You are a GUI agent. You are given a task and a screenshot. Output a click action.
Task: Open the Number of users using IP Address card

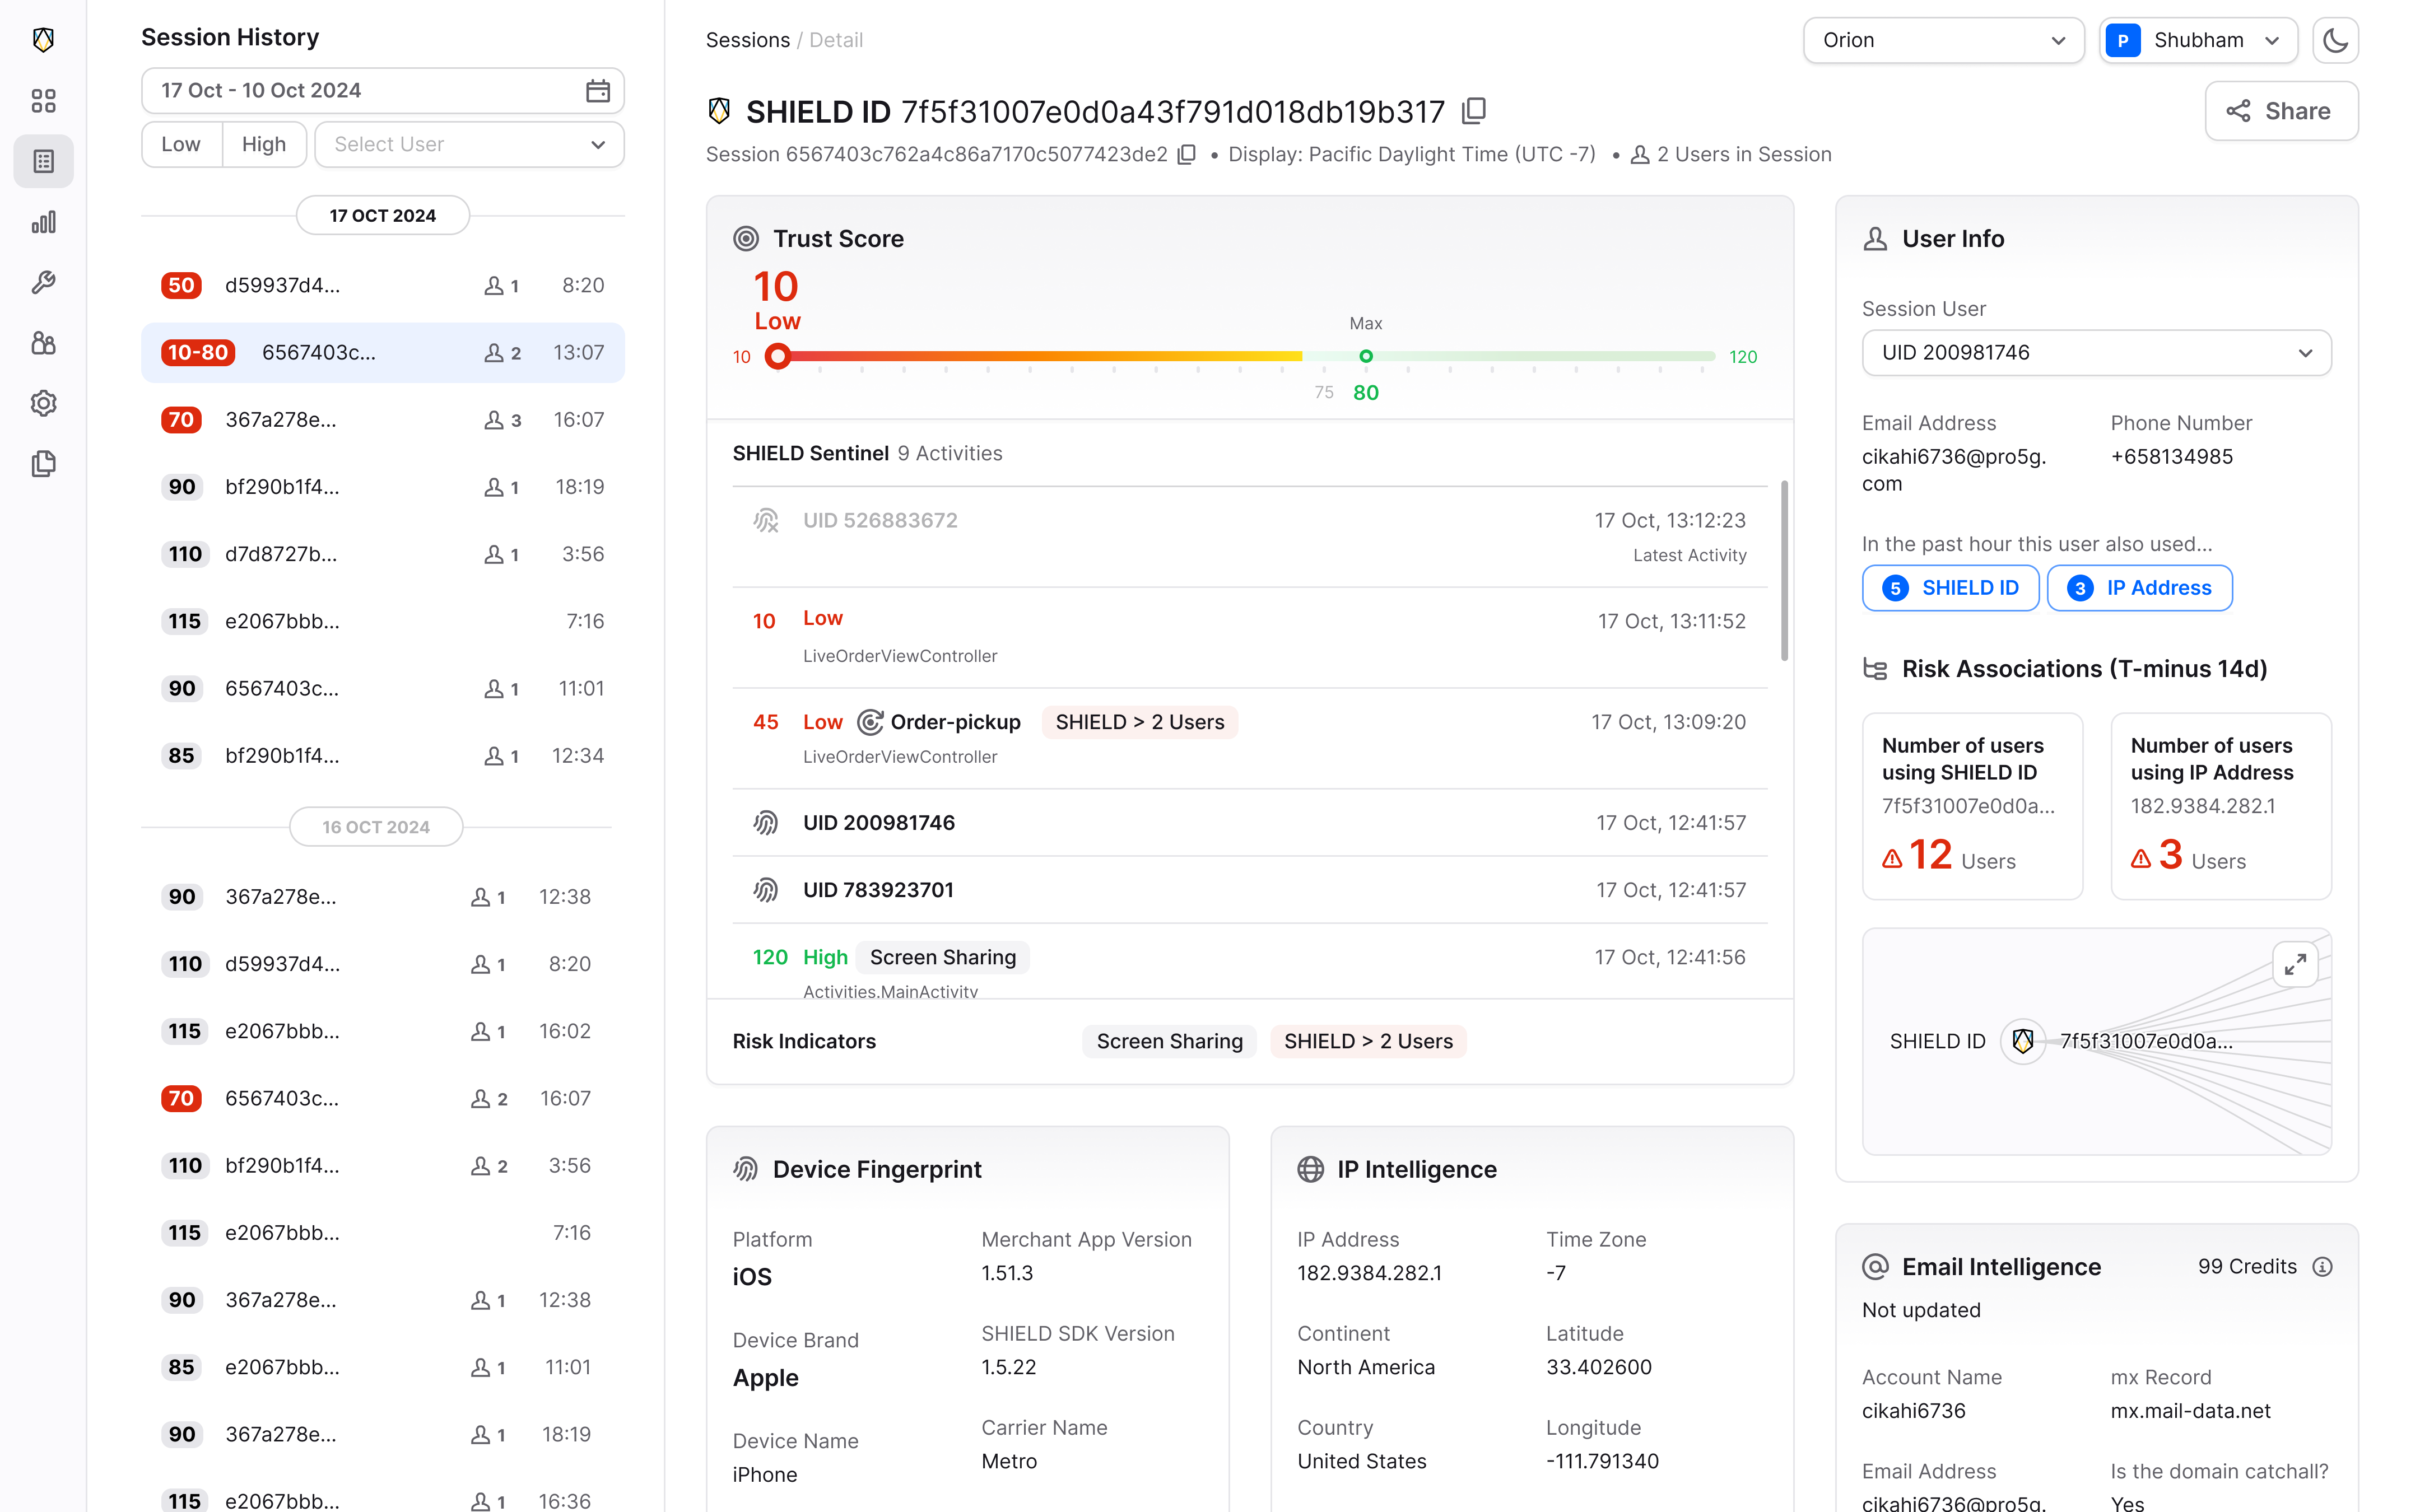click(x=2220, y=806)
